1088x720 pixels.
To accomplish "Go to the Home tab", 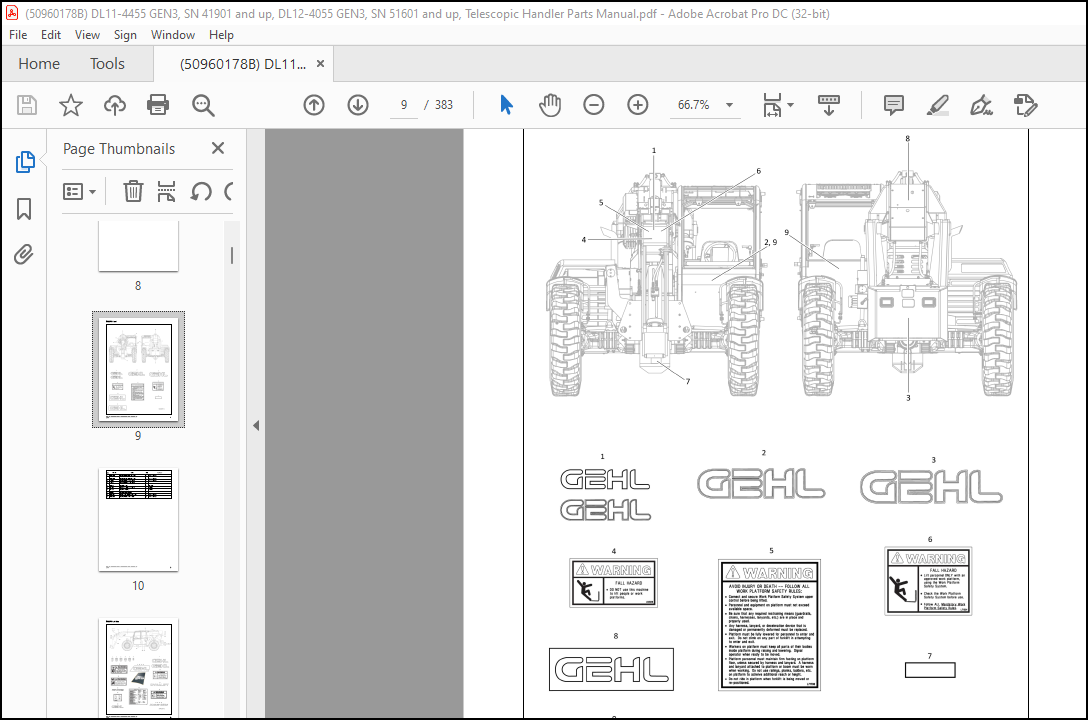I will tap(39, 64).
